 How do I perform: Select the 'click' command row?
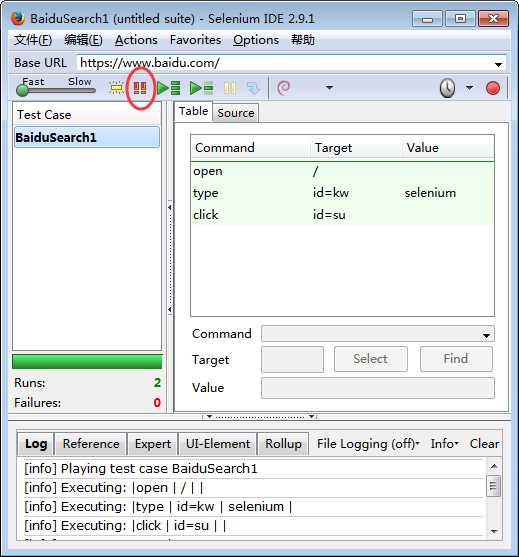coord(342,215)
